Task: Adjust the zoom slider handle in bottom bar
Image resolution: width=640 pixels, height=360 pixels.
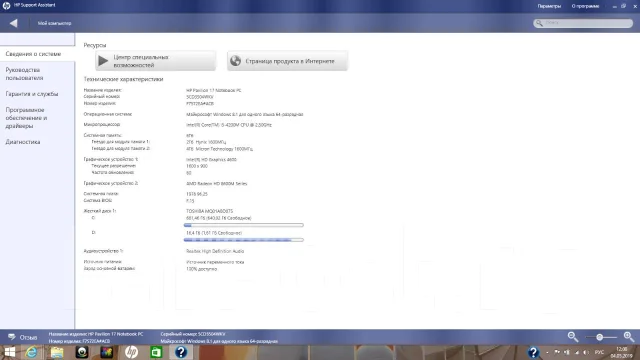Action: 599,337
